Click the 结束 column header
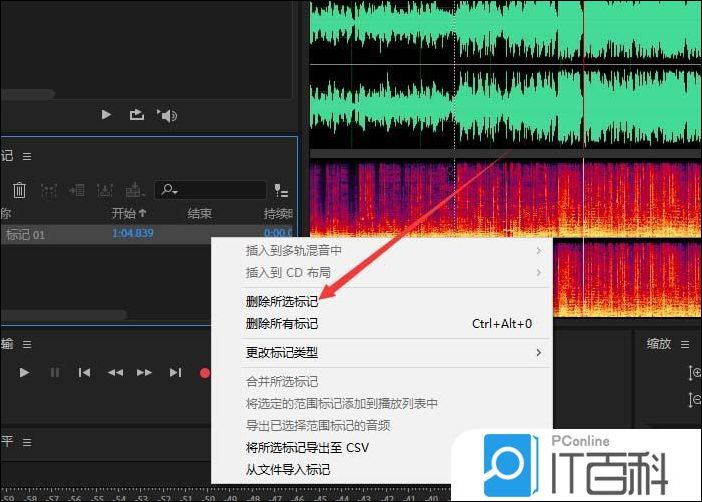Image resolution: width=702 pixels, height=502 pixels. (200, 214)
